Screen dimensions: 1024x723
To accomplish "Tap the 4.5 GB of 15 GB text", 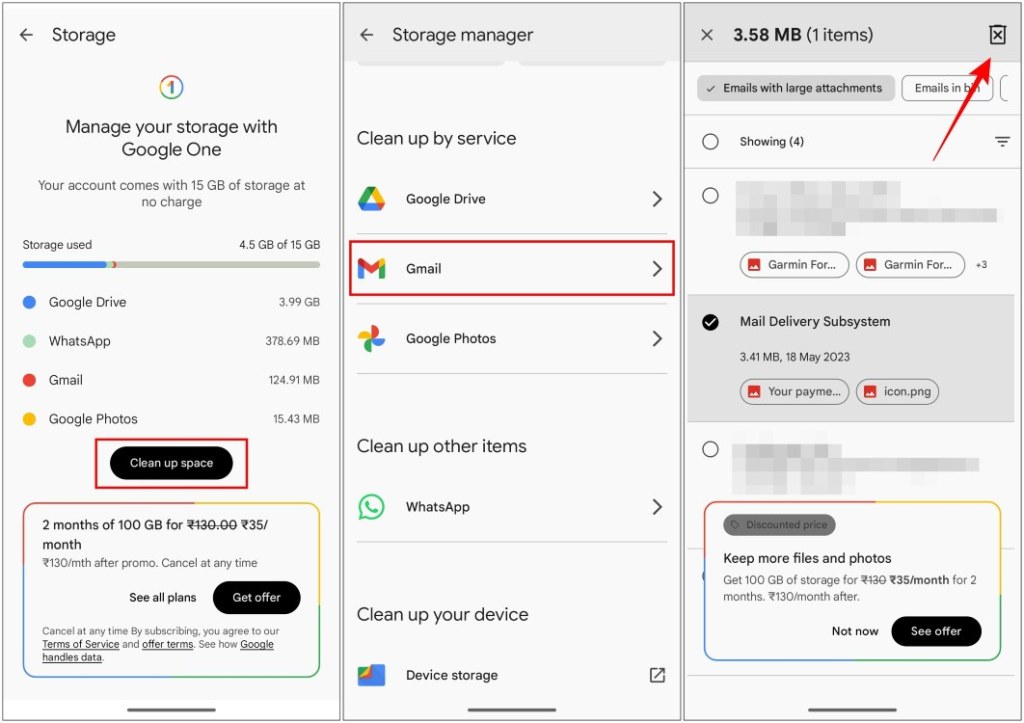I will click(280, 245).
